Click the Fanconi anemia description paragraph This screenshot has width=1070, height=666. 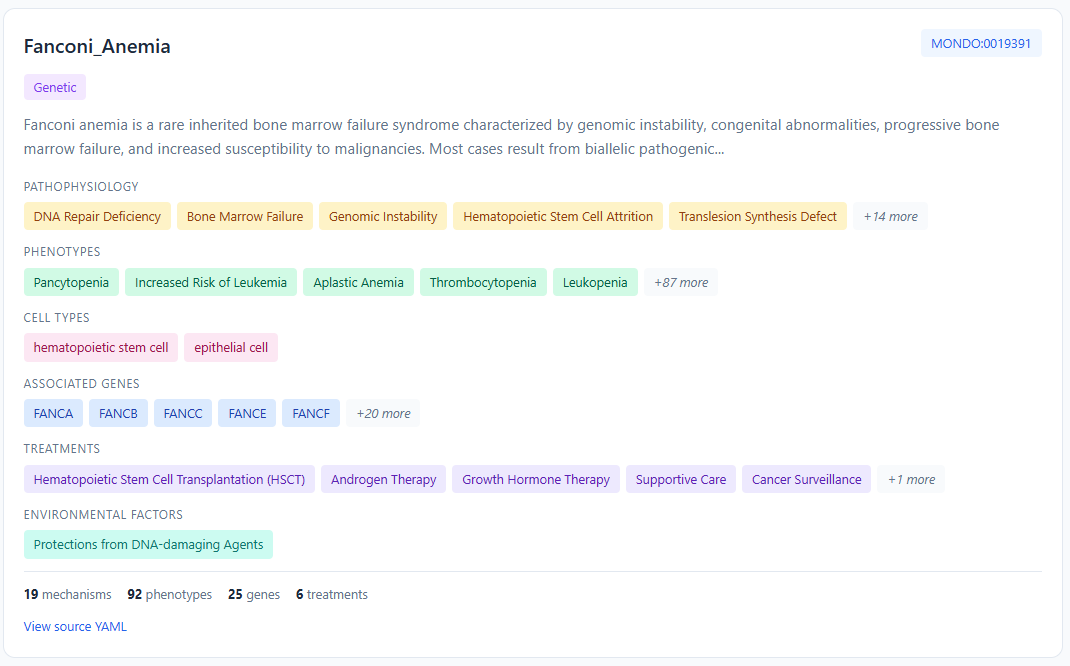click(512, 136)
